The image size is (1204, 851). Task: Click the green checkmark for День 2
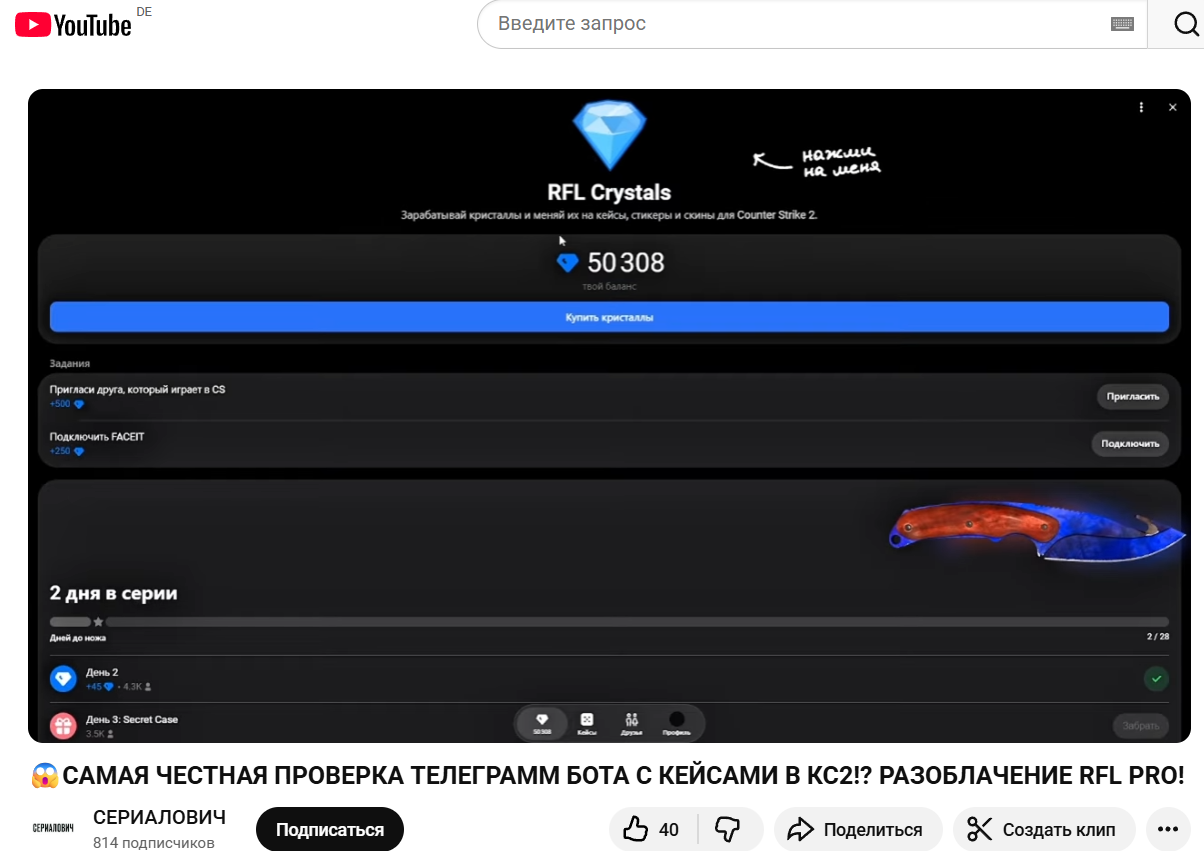[x=1156, y=679]
